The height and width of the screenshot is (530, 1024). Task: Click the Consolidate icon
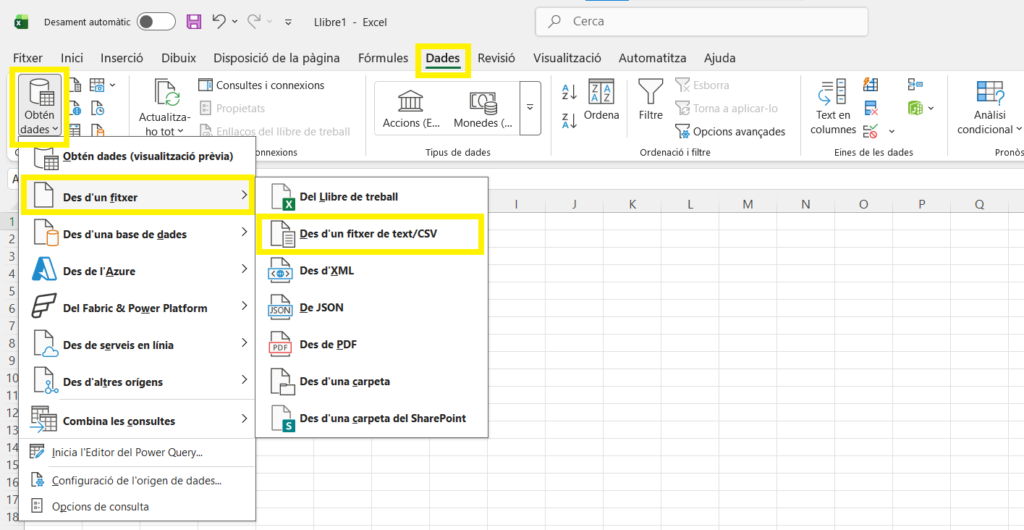coord(915,85)
